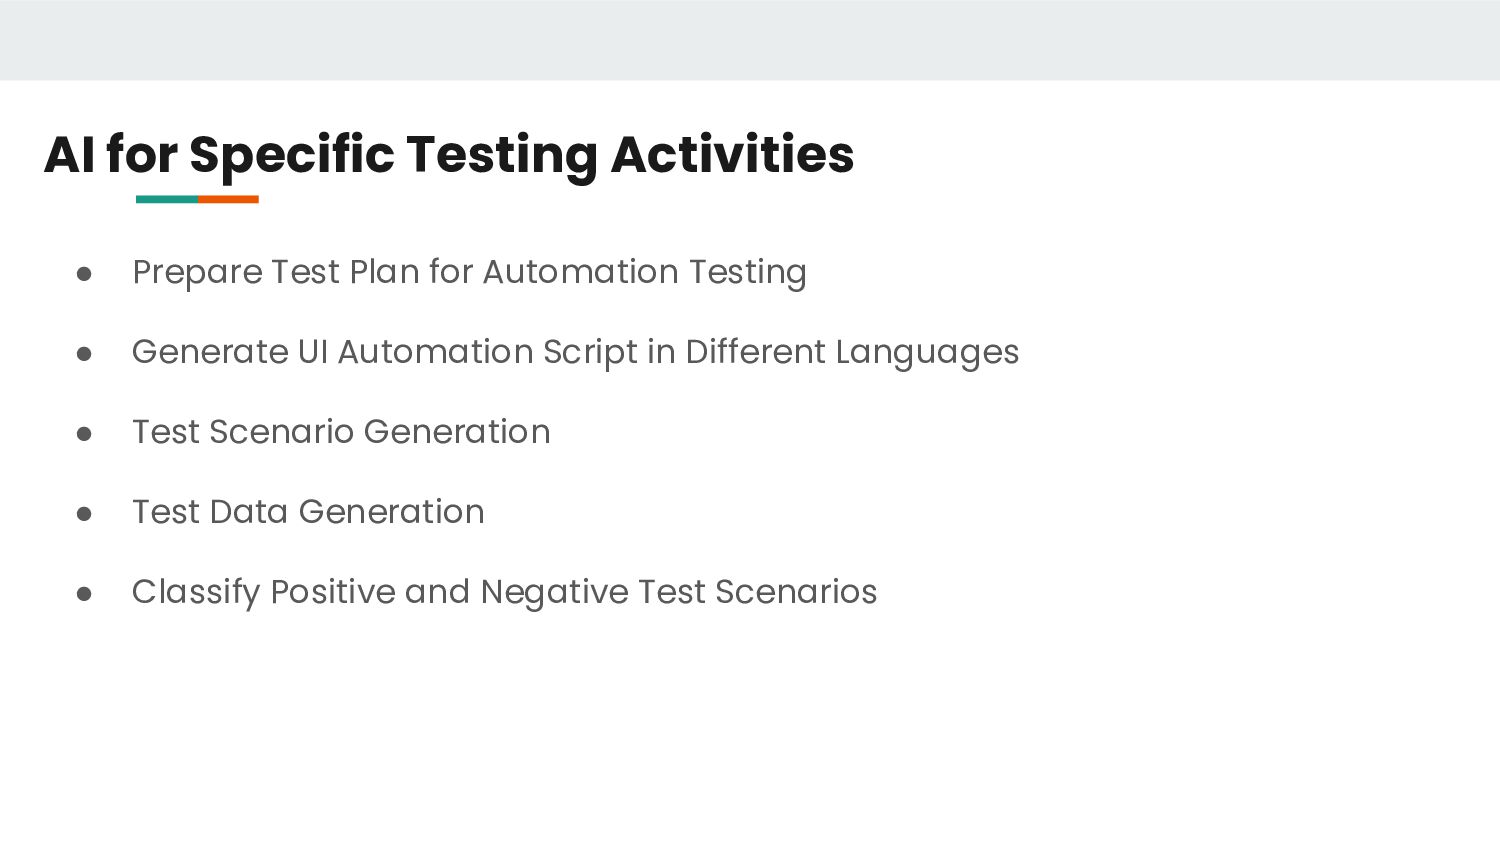Select the teal segment of title underline
1500x844 pixels.
pyautogui.click(x=167, y=199)
